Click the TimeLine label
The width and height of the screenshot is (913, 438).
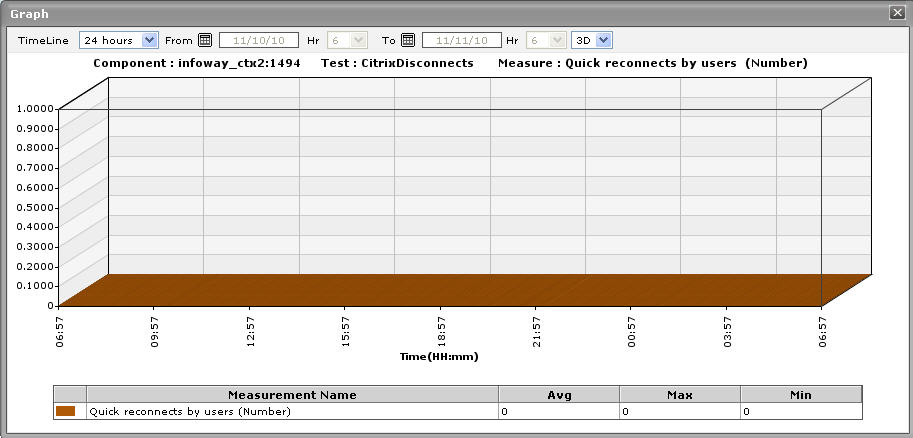[x=43, y=40]
